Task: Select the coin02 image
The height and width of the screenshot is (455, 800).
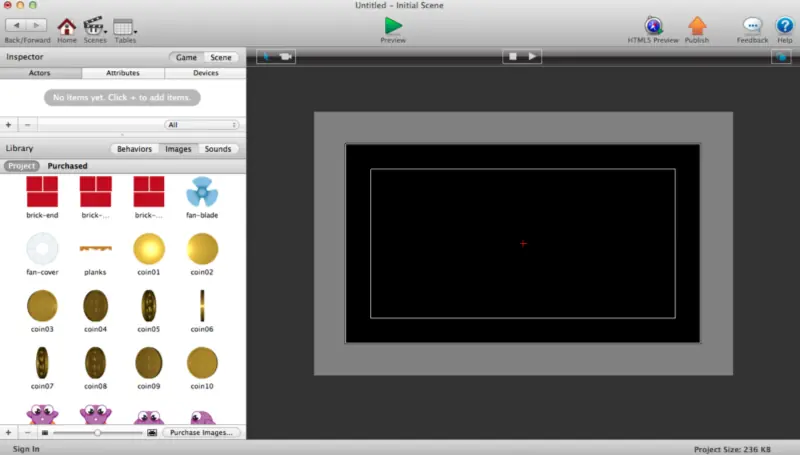Action: (202, 254)
